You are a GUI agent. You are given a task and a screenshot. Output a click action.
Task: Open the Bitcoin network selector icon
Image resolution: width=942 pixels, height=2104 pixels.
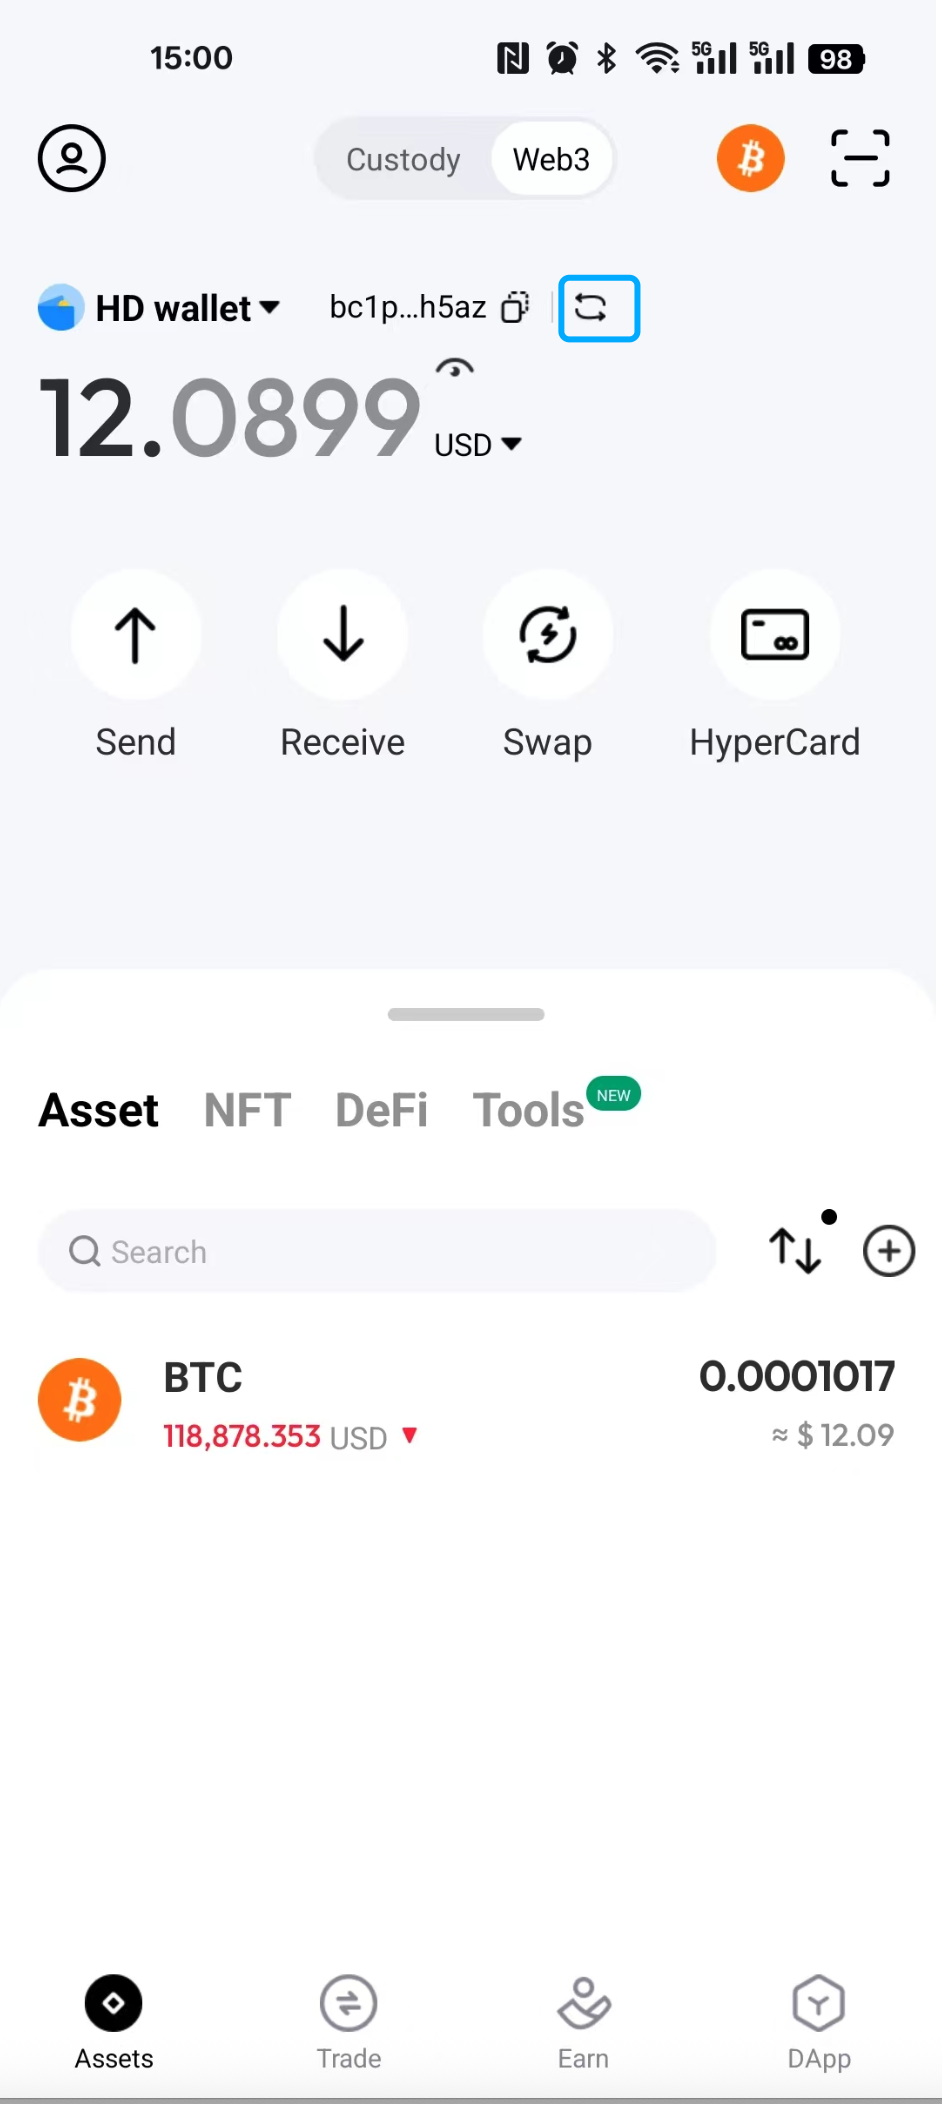(750, 158)
